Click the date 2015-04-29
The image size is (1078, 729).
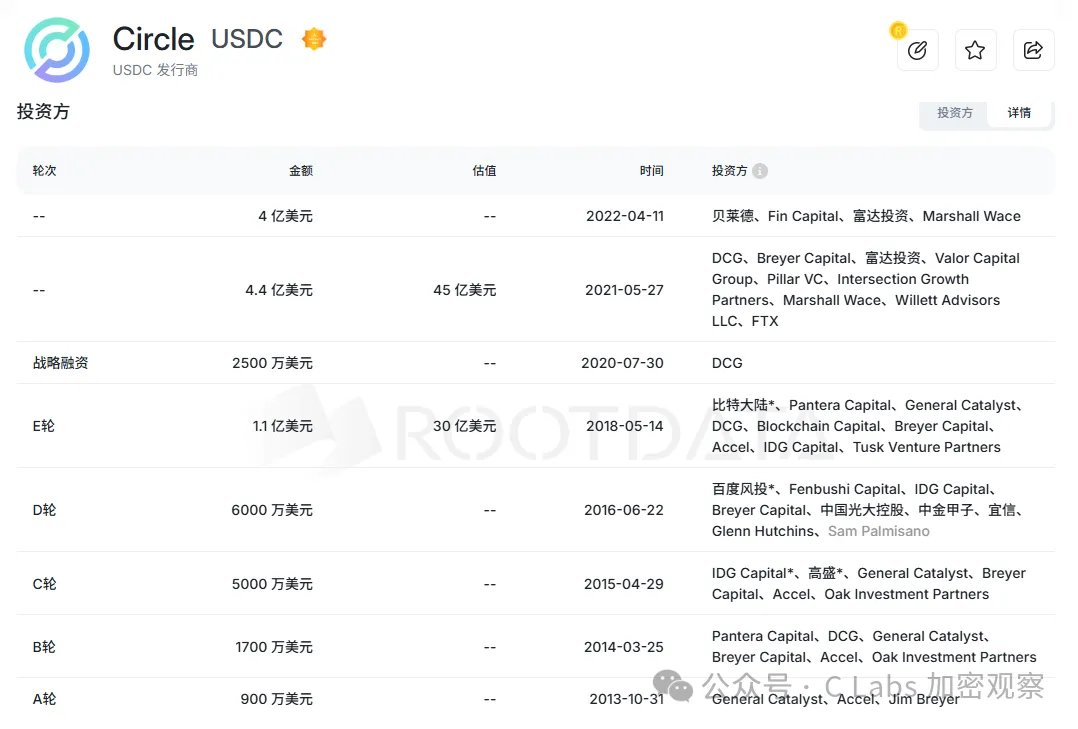pos(624,584)
